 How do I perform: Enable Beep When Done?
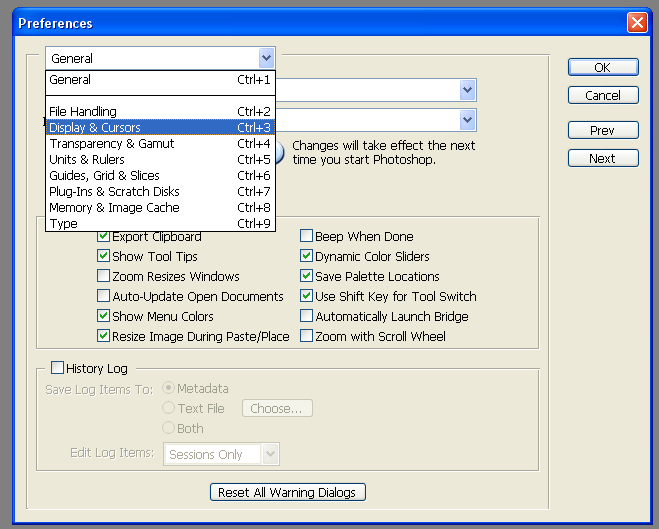pyautogui.click(x=306, y=236)
